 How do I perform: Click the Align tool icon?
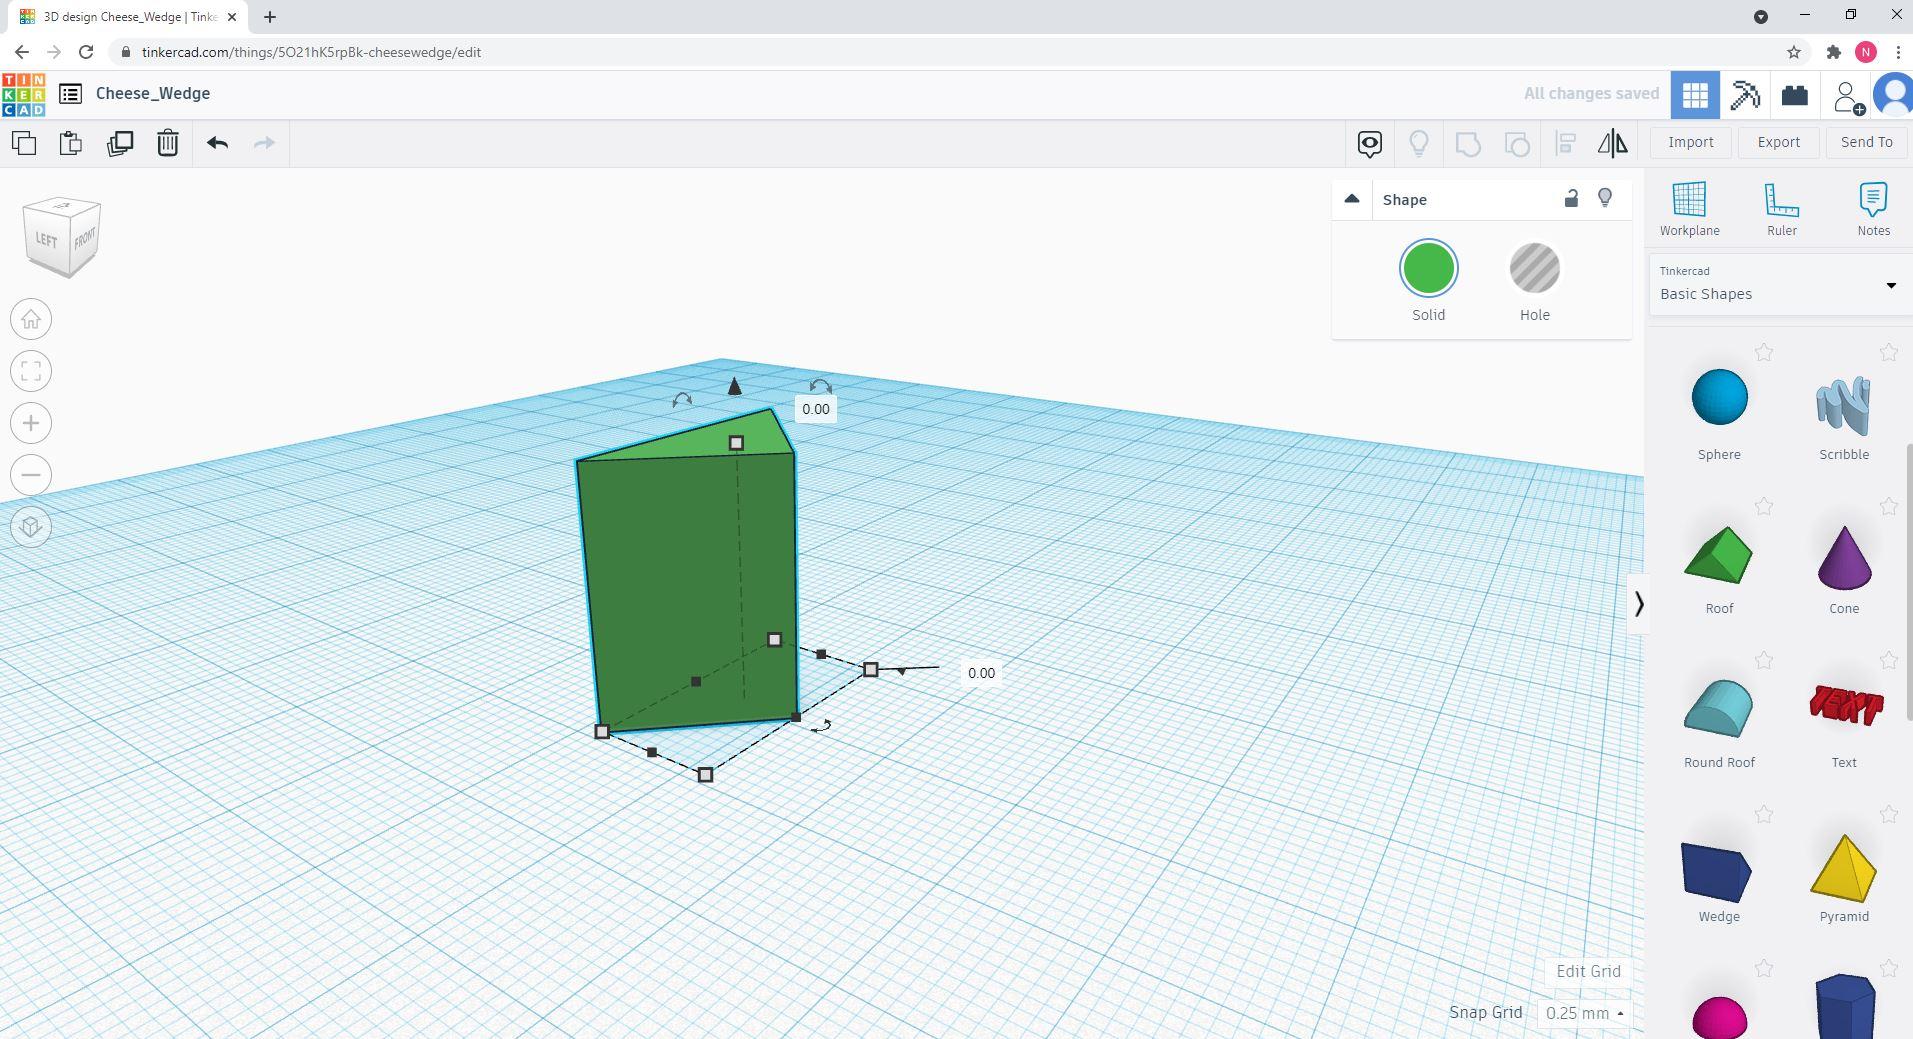click(x=1566, y=143)
